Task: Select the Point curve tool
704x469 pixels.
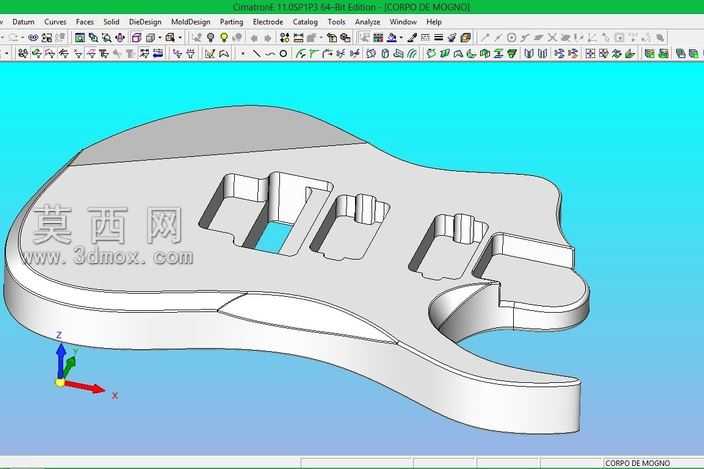Action: (x=243, y=54)
